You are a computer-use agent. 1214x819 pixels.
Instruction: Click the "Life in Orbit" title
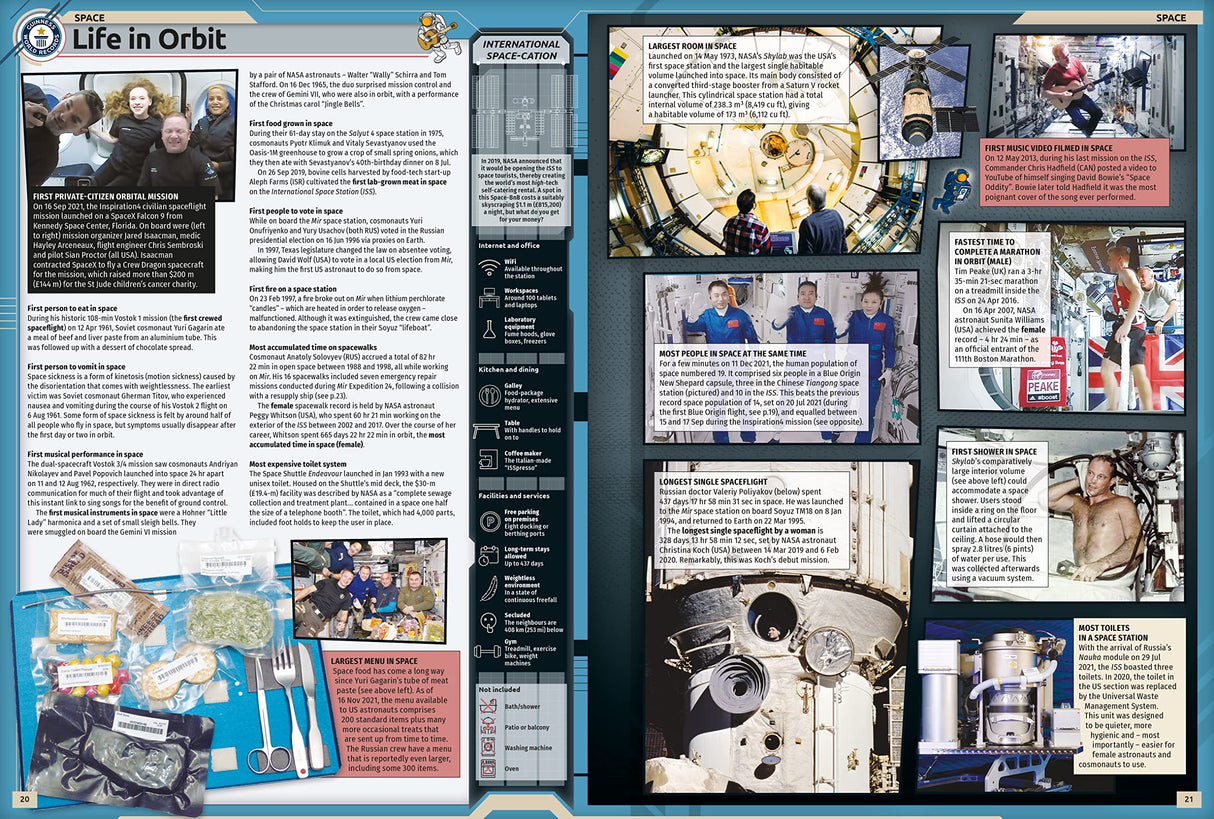coord(149,41)
